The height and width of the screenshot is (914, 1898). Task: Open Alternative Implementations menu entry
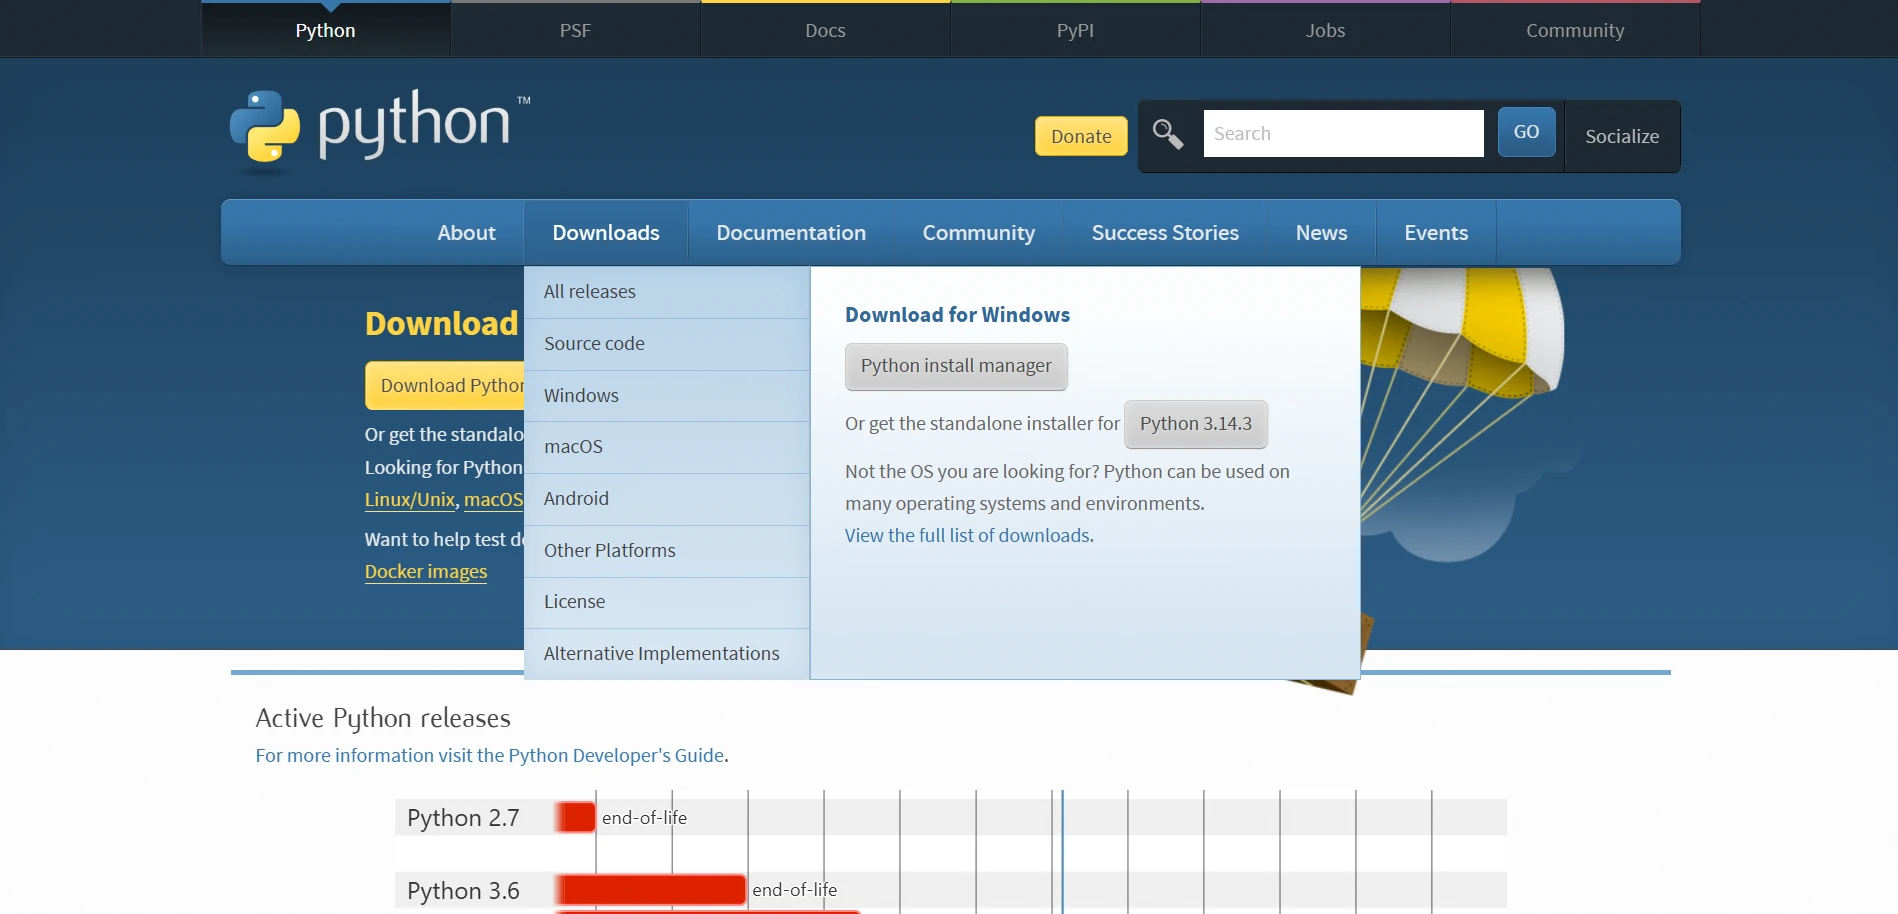coord(661,654)
